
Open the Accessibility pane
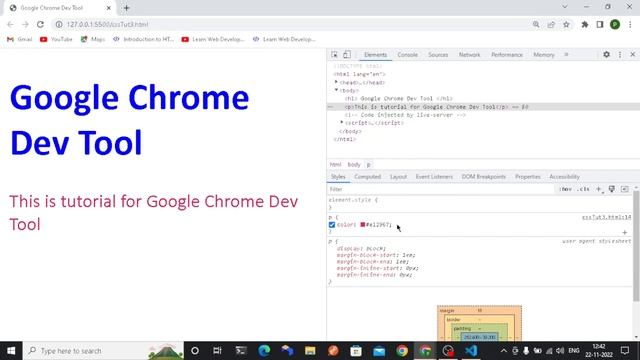tap(564, 177)
